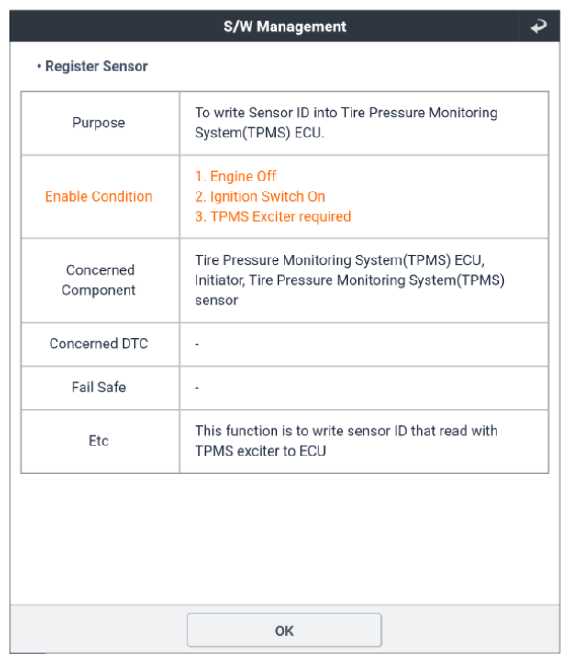Click the Fail Safe row label
The width and height of the screenshot is (570, 663).
(99, 387)
